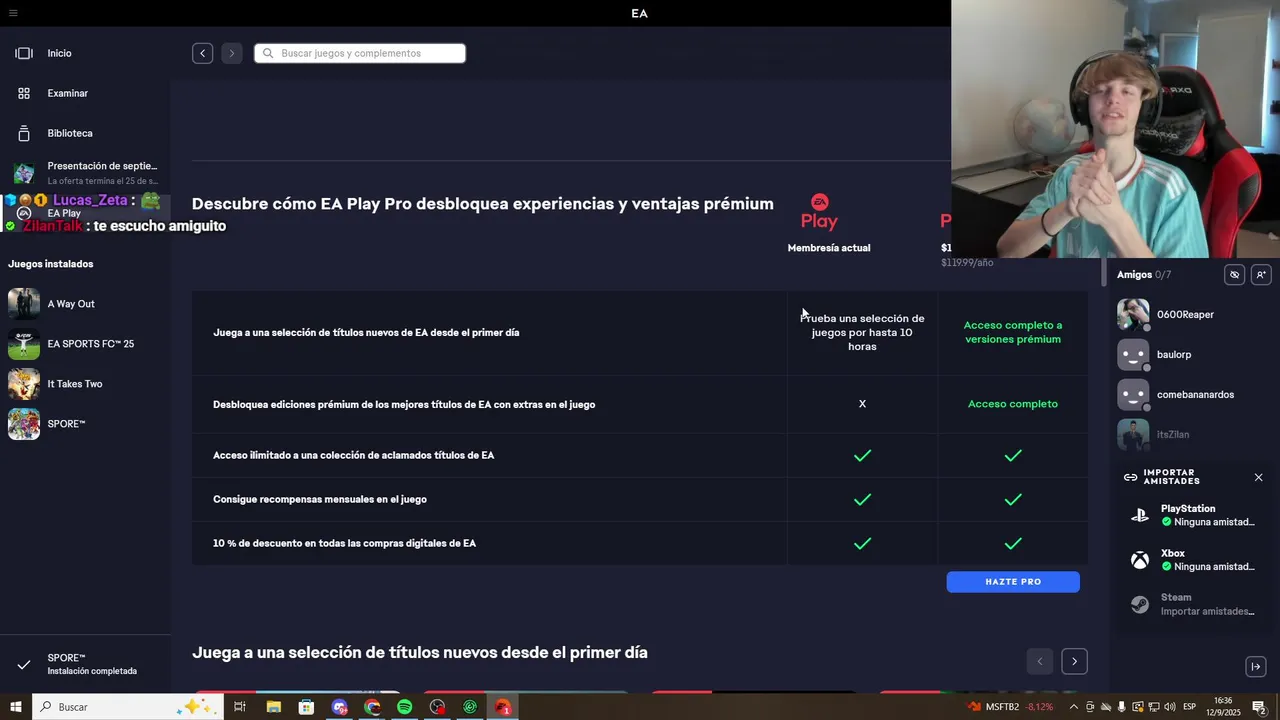
Task: Go to Inicio in the sidebar
Action: 59,53
